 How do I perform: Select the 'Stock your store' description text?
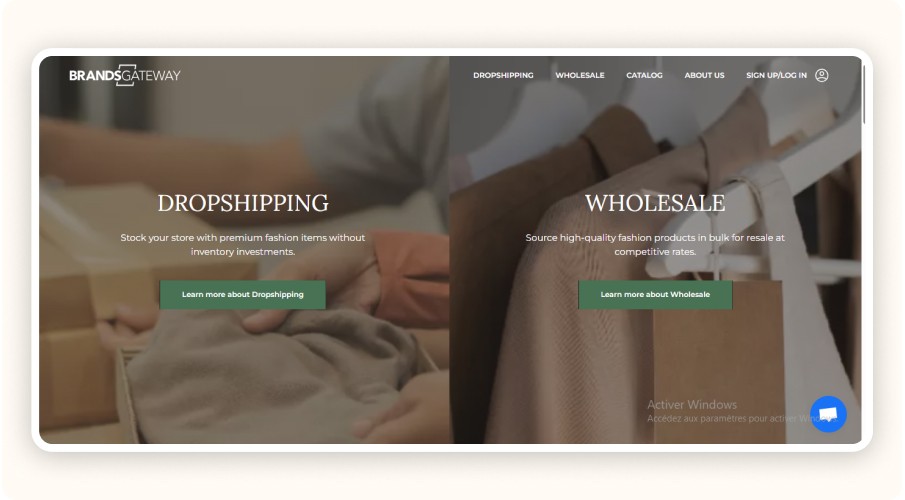(x=242, y=244)
